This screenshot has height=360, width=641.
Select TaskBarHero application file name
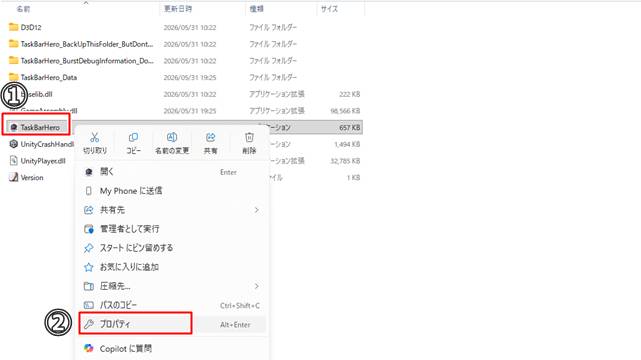coord(40,127)
